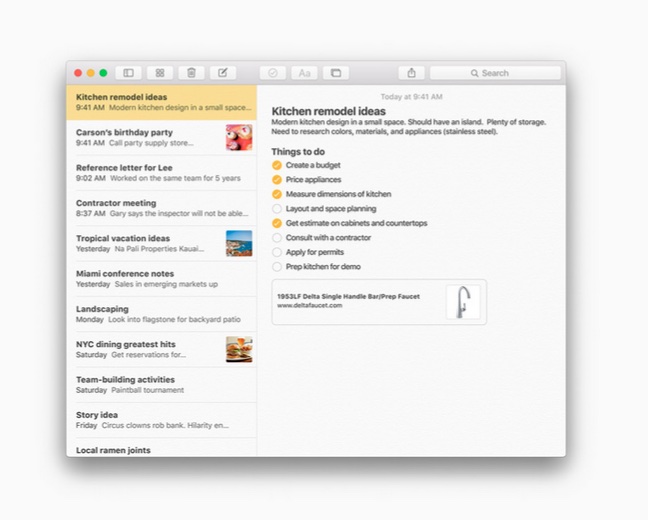Click the trash delete note icon

(191, 73)
